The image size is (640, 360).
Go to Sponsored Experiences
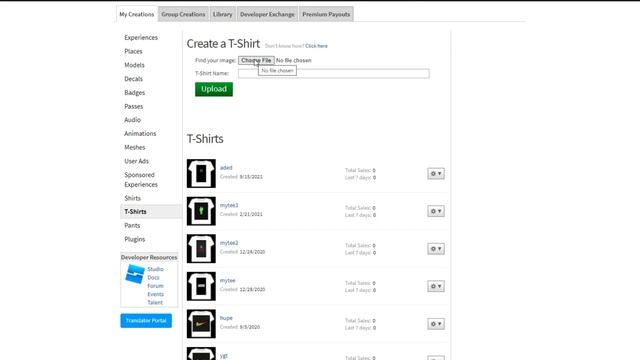pyautogui.click(x=141, y=180)
